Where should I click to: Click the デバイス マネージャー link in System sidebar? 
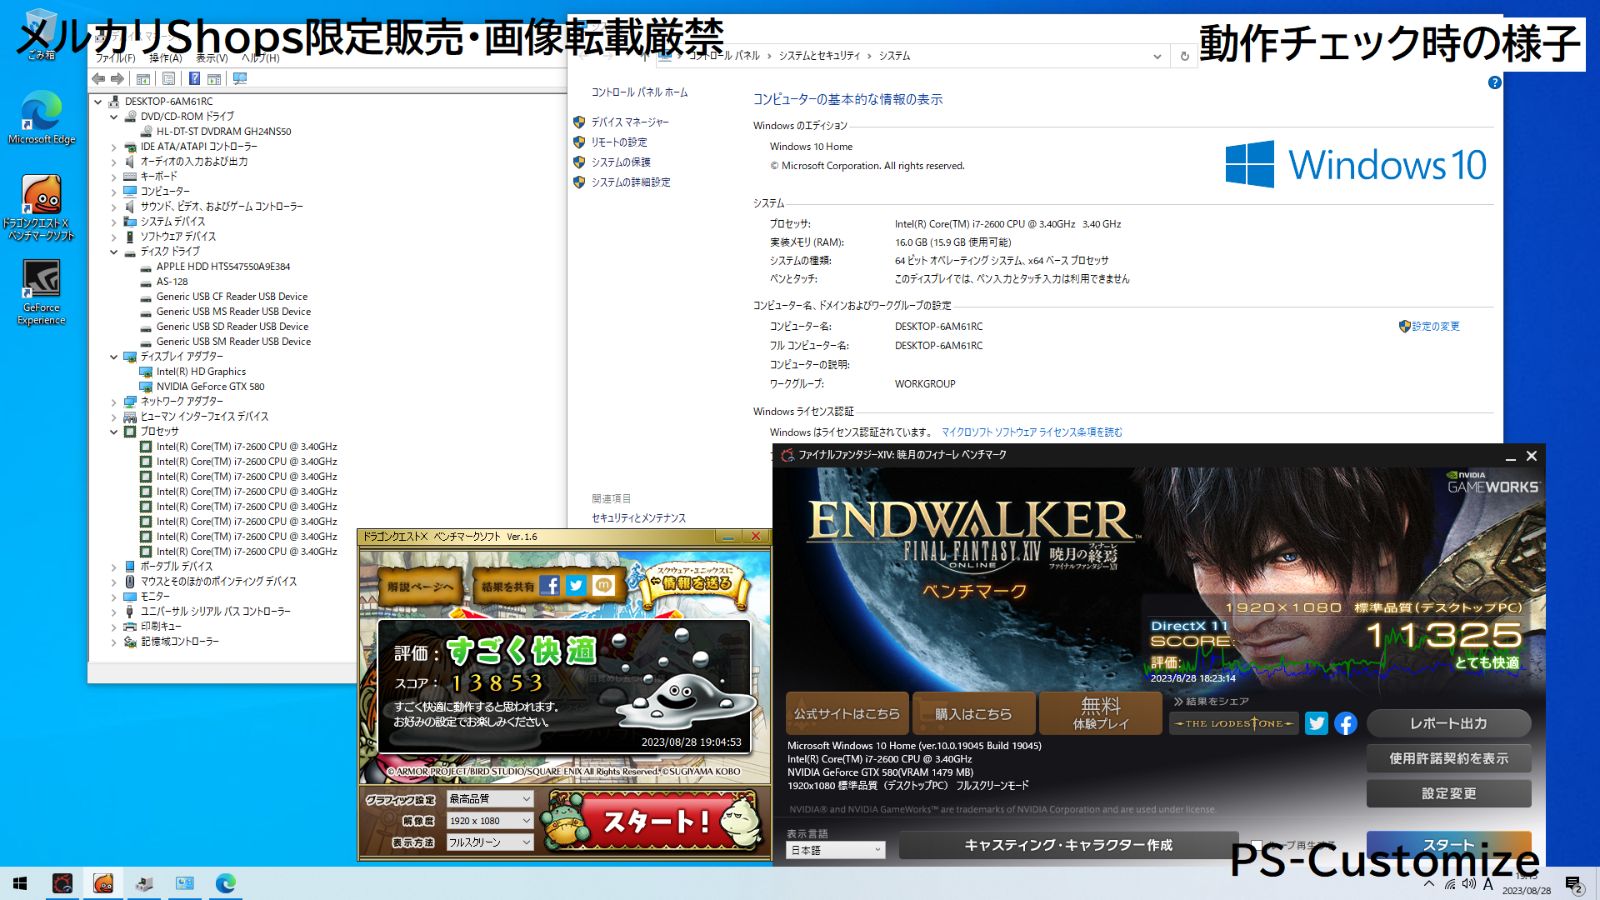pyautogui.click(x=630, y=122)
